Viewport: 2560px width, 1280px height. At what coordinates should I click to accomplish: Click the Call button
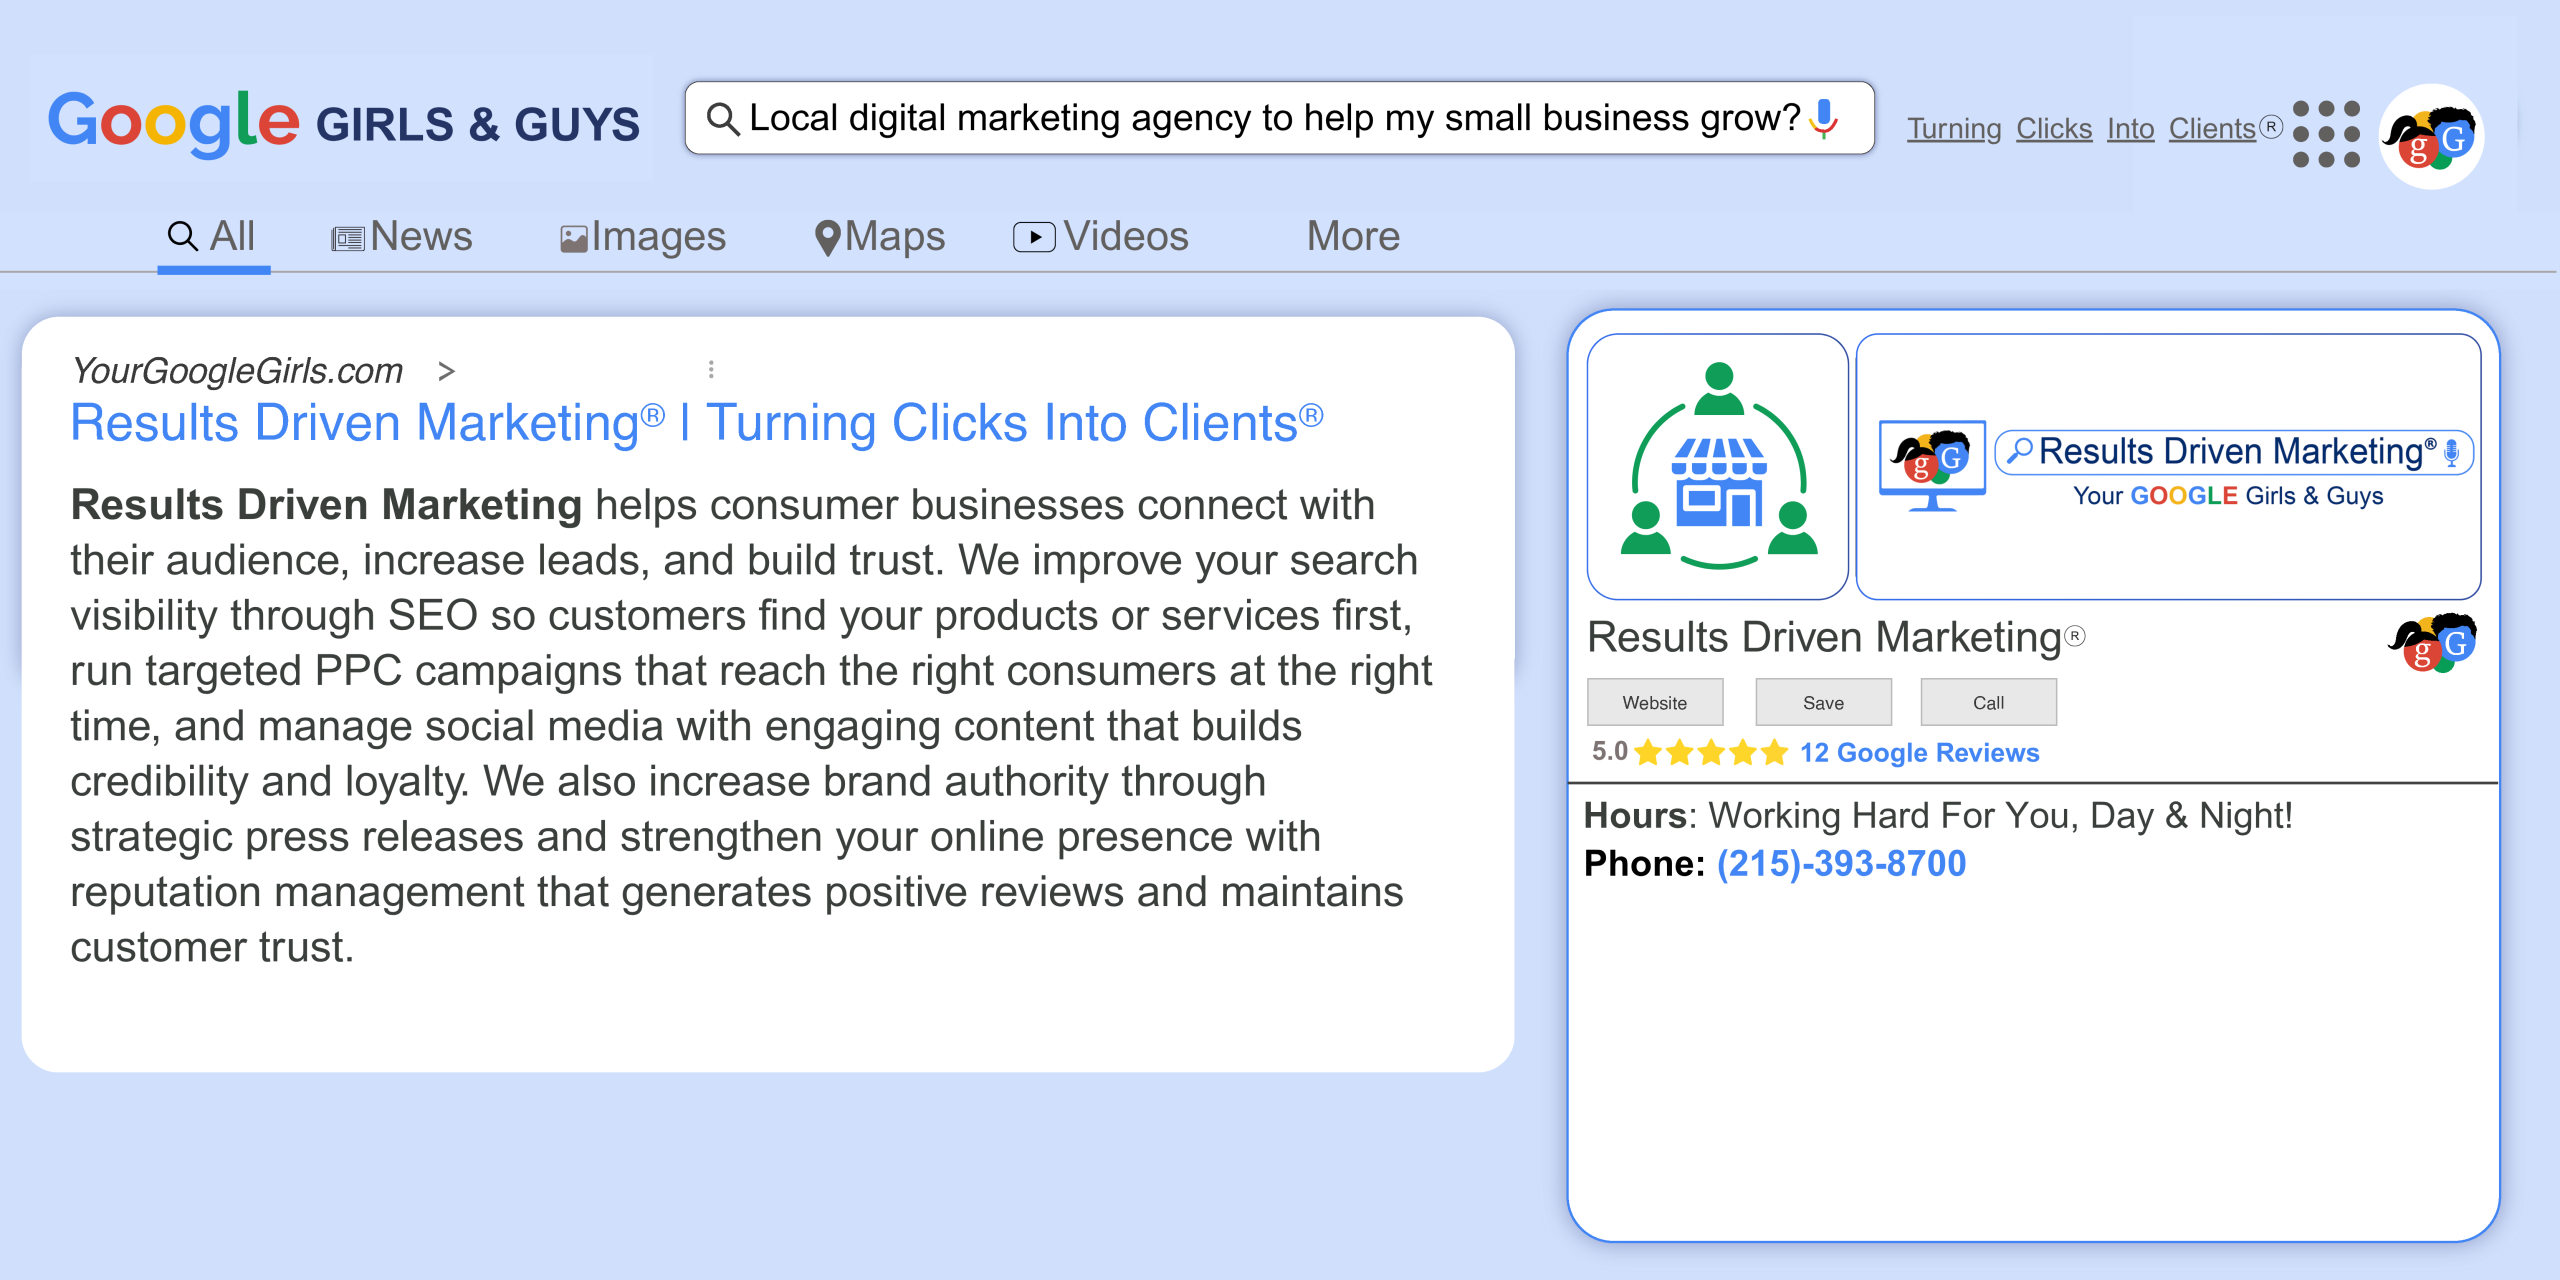1988,702
